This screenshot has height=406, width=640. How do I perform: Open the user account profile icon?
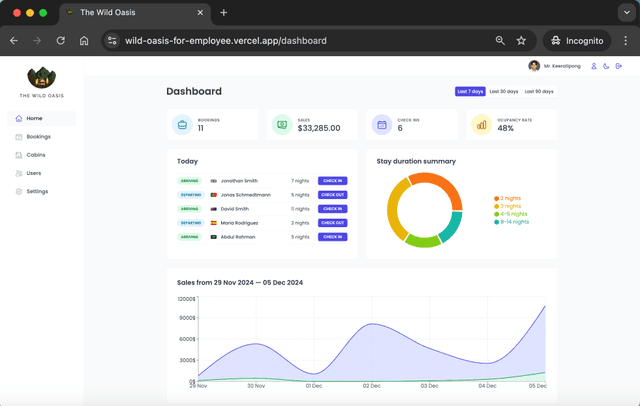click(594, 66)
